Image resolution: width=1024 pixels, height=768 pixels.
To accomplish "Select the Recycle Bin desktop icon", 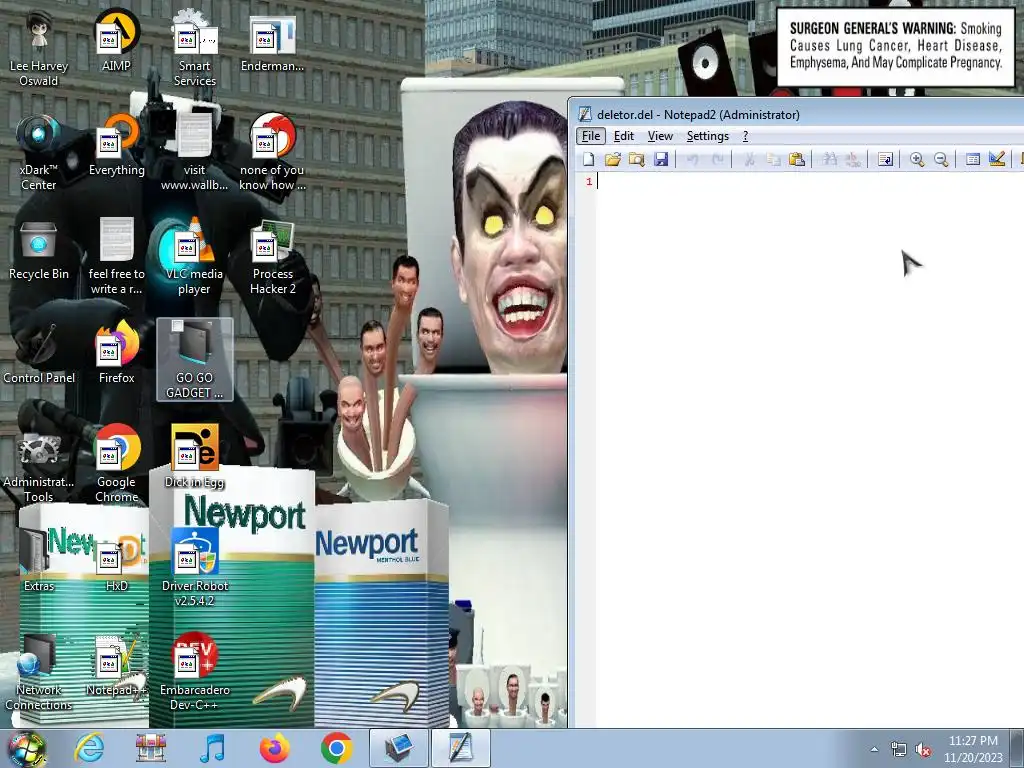I will coord(39,249).
